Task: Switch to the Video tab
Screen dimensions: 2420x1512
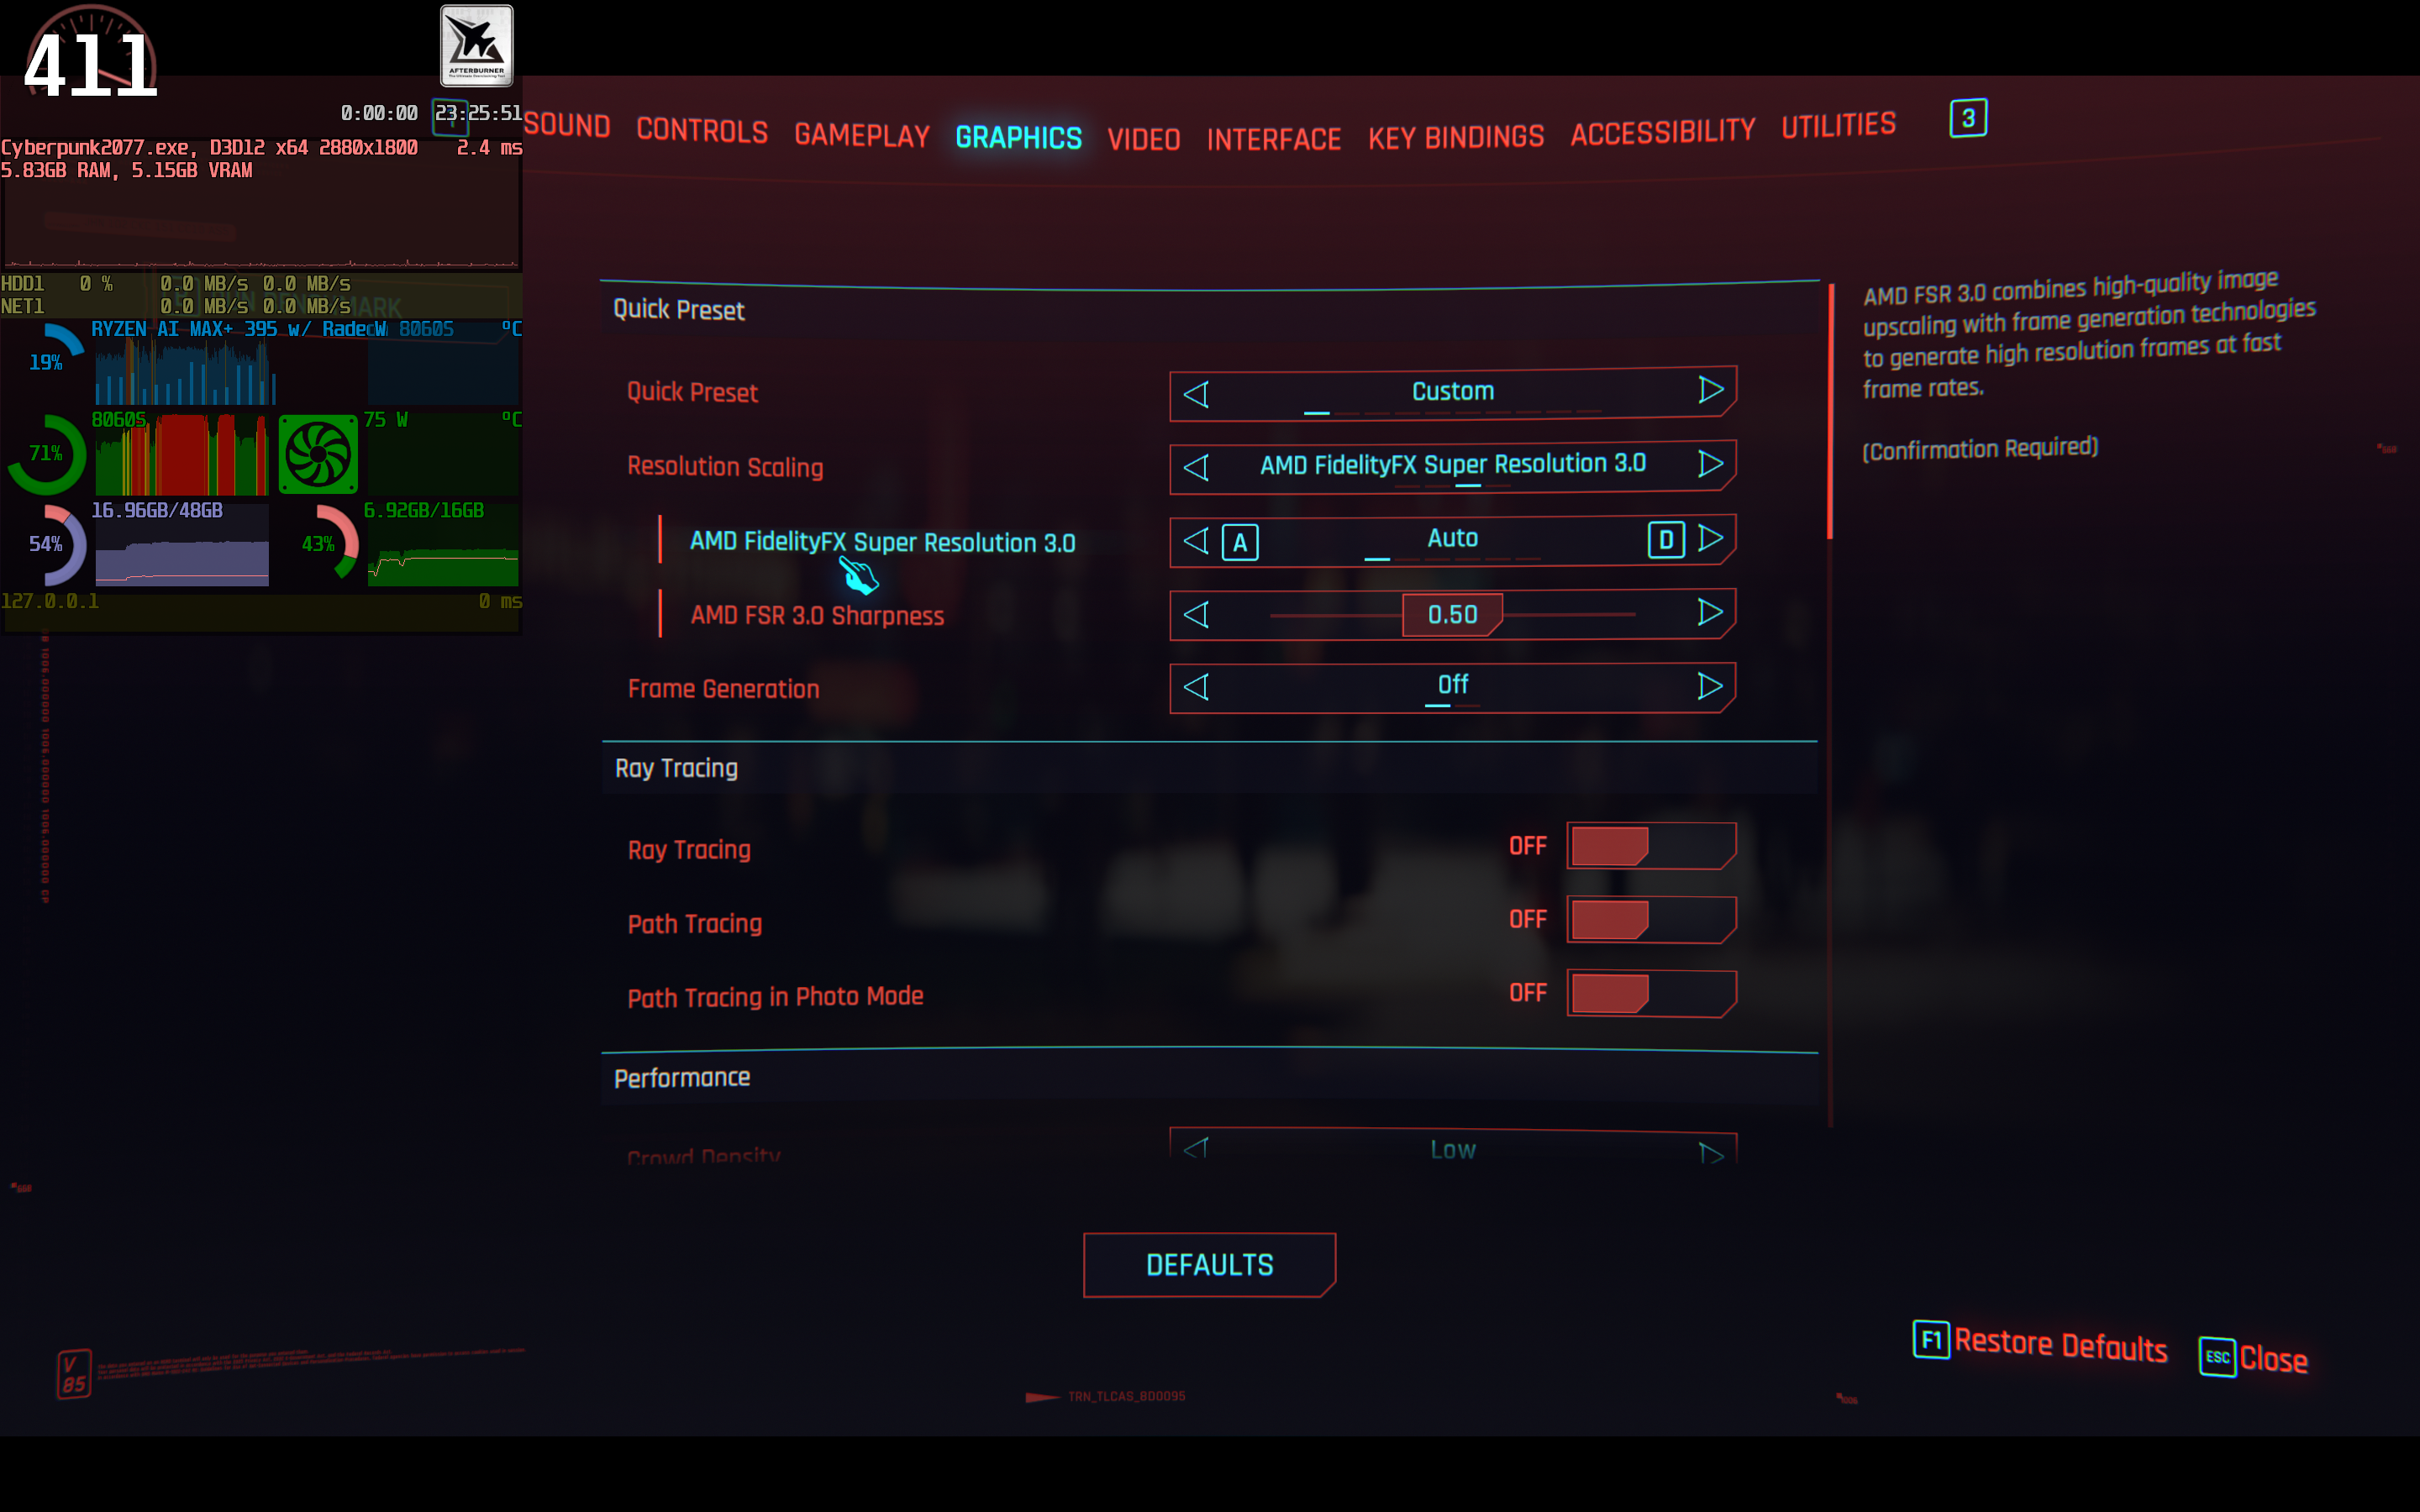Action: click(x=1143, y=139)
